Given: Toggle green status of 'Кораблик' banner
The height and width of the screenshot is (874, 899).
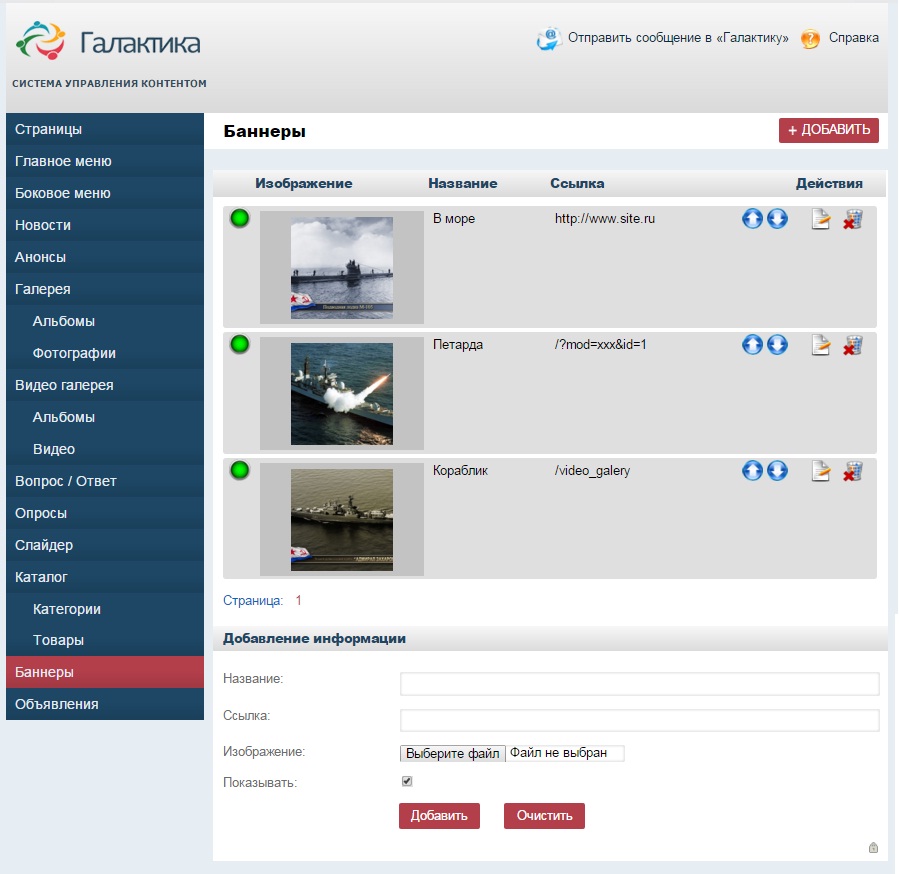Looking at the screenshot, I should coord(240,470).
